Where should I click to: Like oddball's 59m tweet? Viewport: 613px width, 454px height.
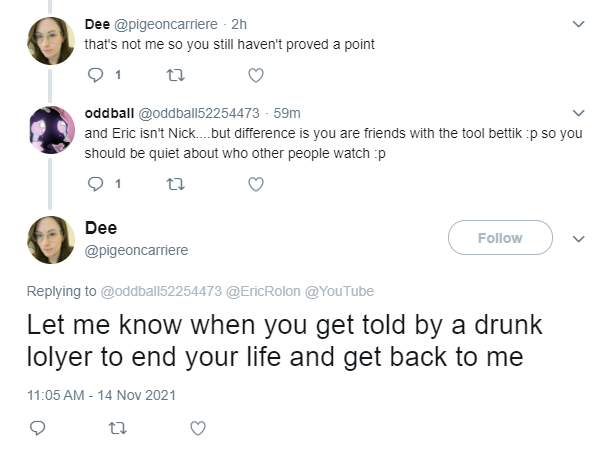coord(256,184)
